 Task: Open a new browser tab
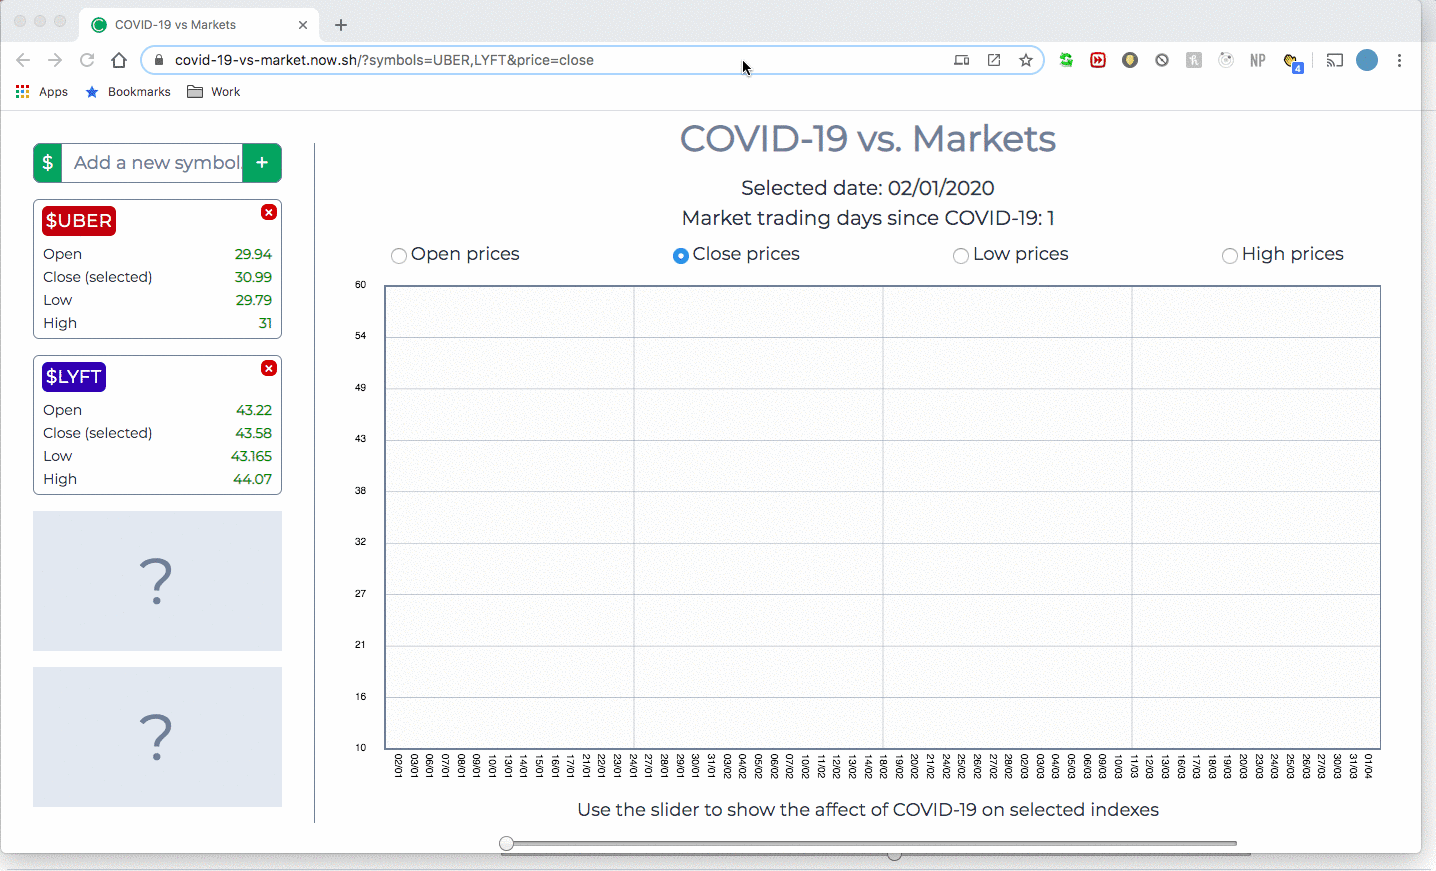coord(341,24)
